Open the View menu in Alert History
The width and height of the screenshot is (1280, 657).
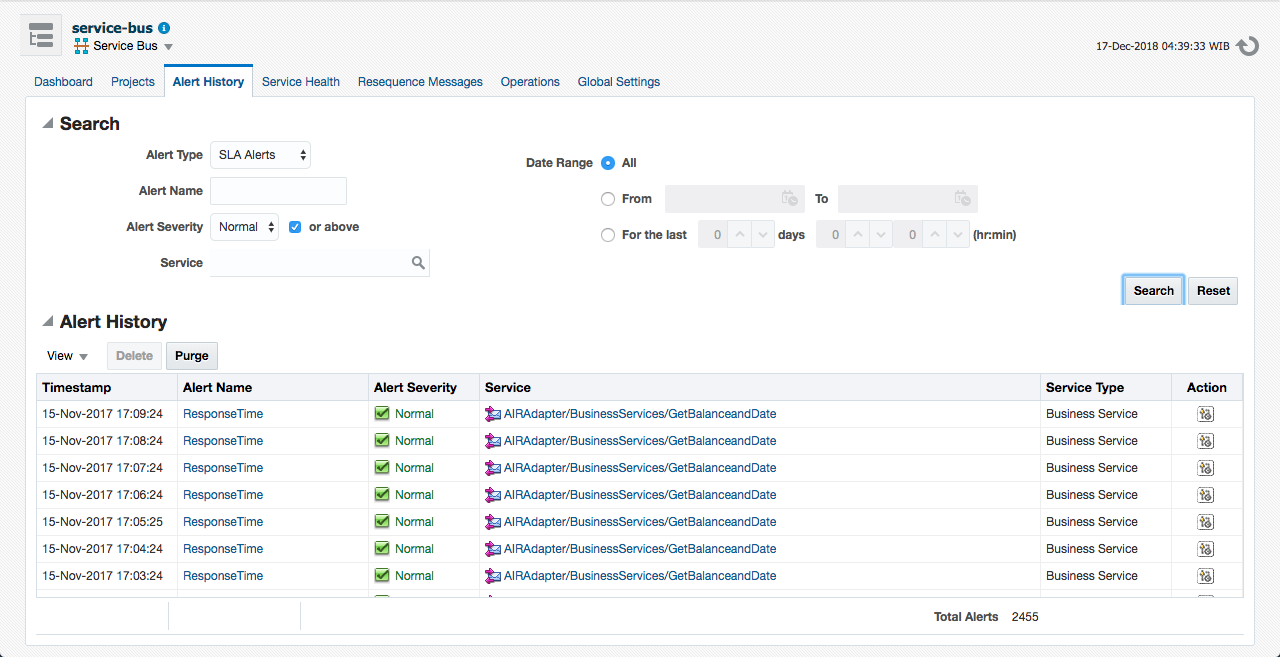point(66,355)
